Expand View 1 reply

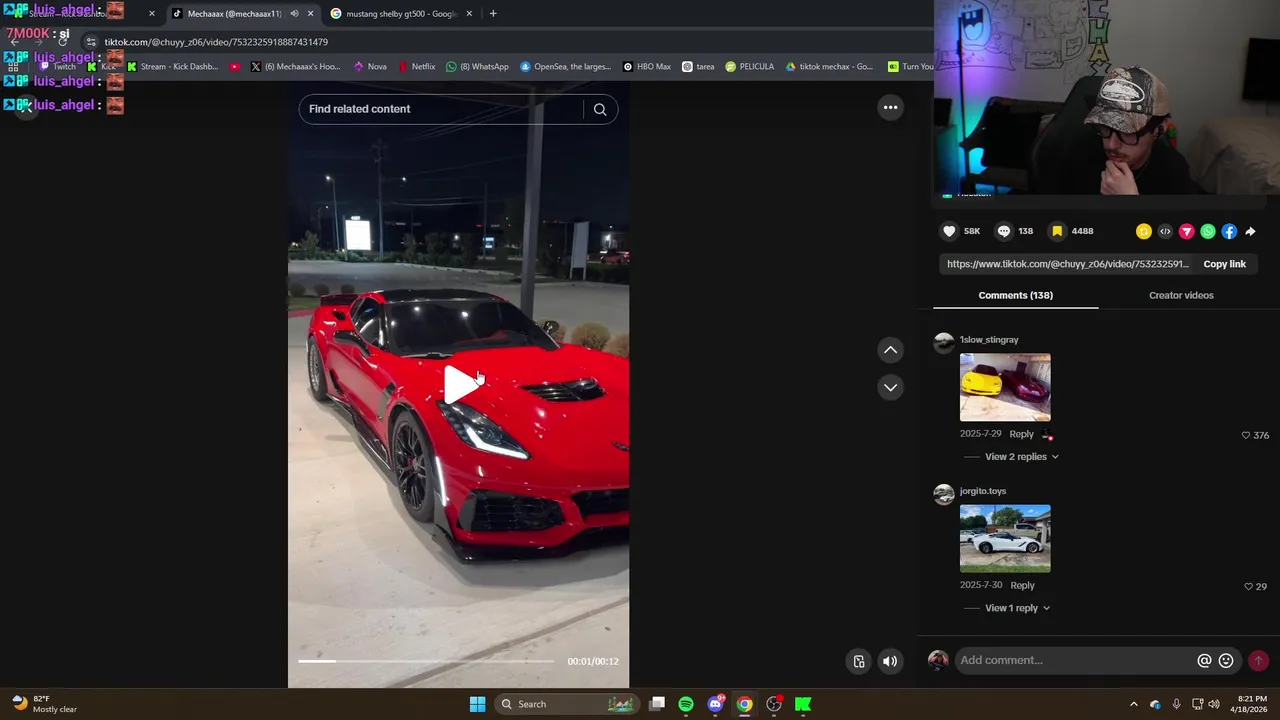pos(1017,608)
